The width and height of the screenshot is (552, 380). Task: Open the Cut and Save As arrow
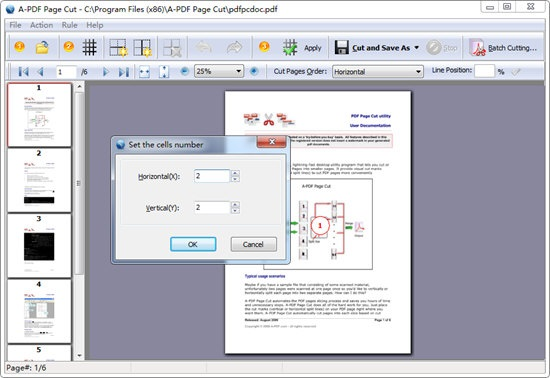416,48
